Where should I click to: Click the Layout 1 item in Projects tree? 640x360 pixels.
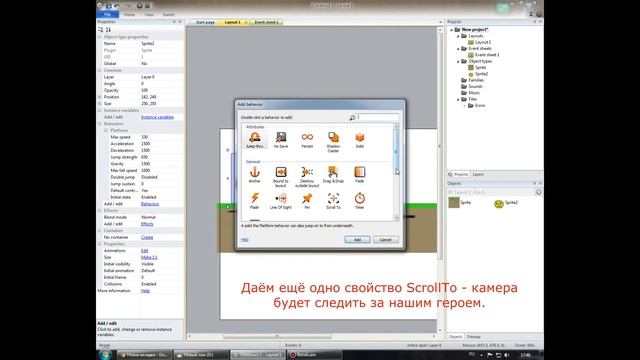[x=483, y=42]
